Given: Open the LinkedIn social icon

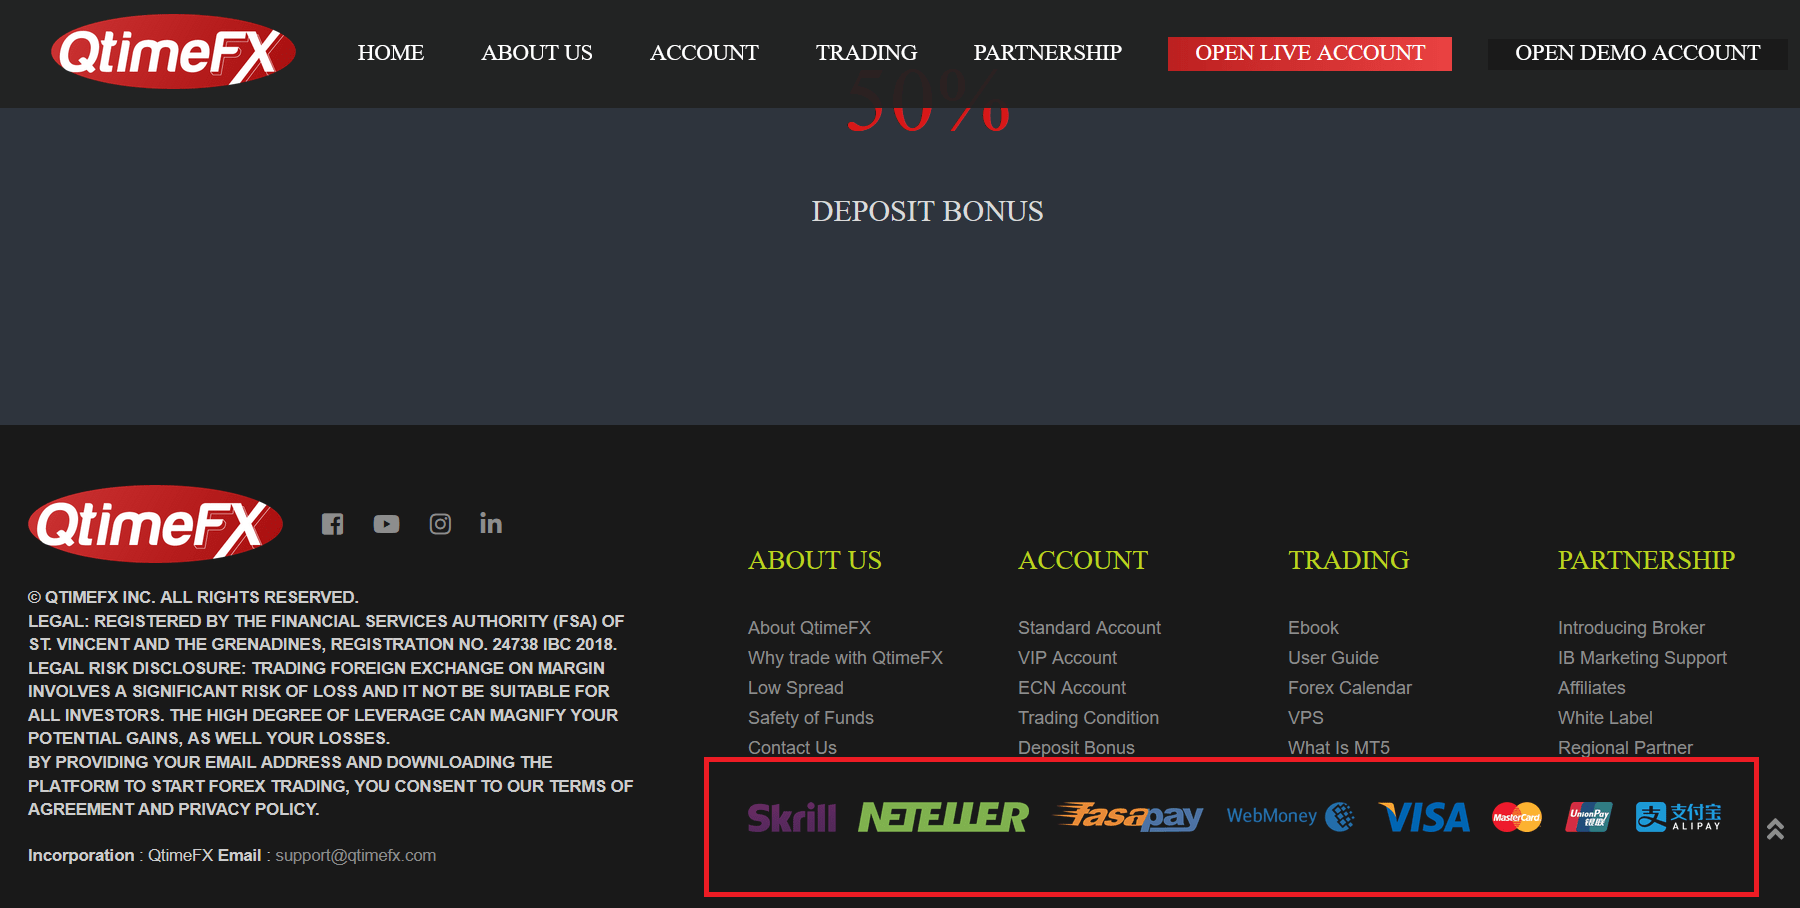Looking at the screenshot, I should (491, 523).
